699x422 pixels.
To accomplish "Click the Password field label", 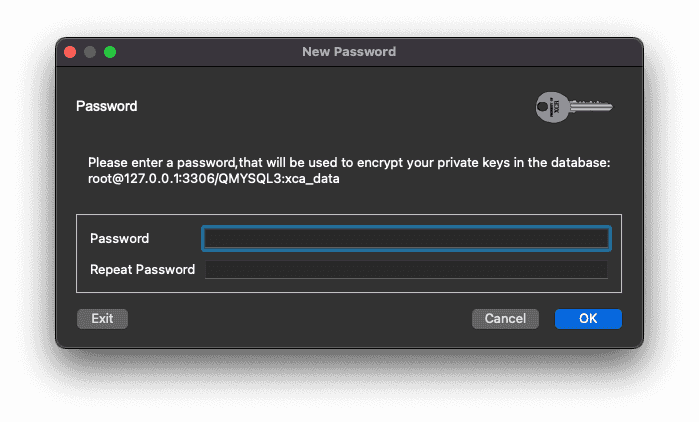I will 119,238.
